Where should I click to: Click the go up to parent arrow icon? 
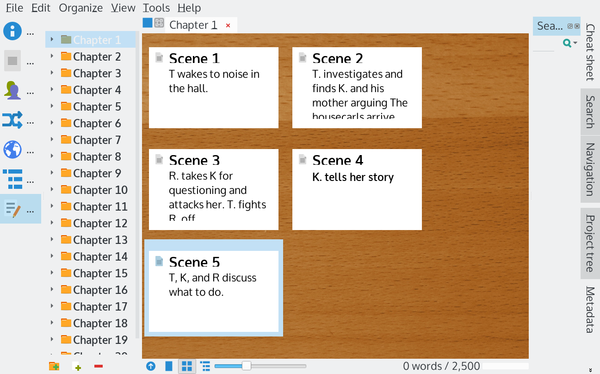(151, 366)
